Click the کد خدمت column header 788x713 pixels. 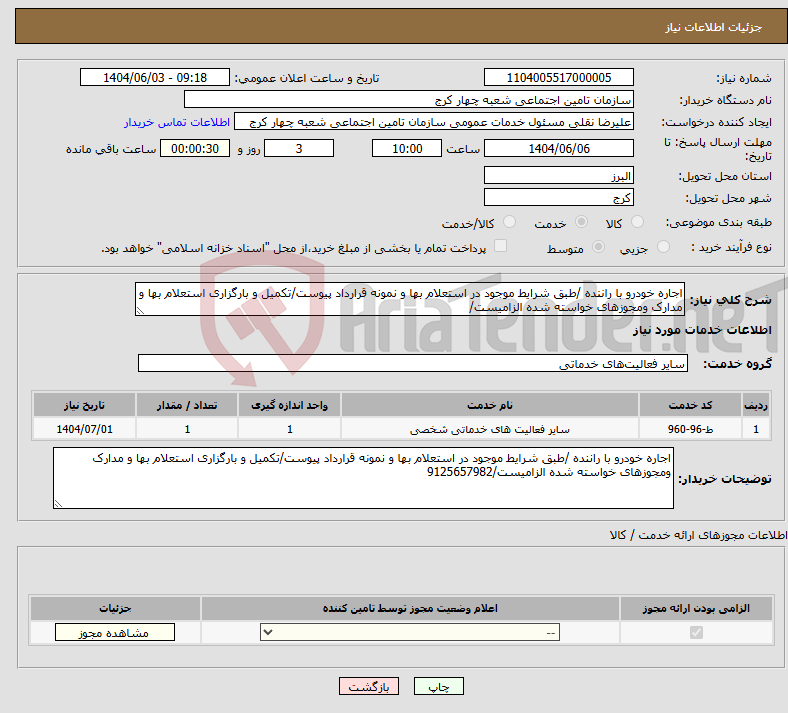[691, 405]
